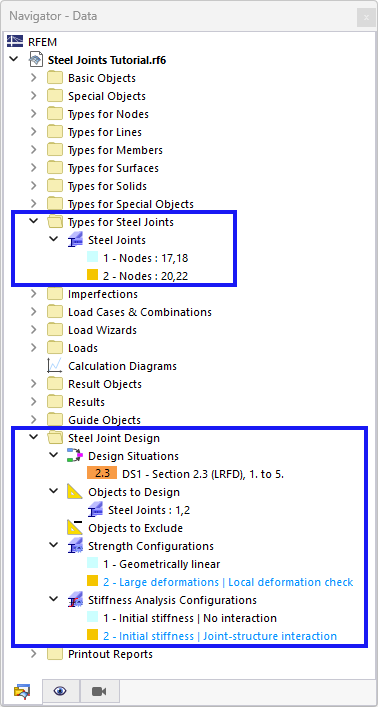Click the Steel Joints : 1,2 icon
378x707 pixels.
(95, 510)
